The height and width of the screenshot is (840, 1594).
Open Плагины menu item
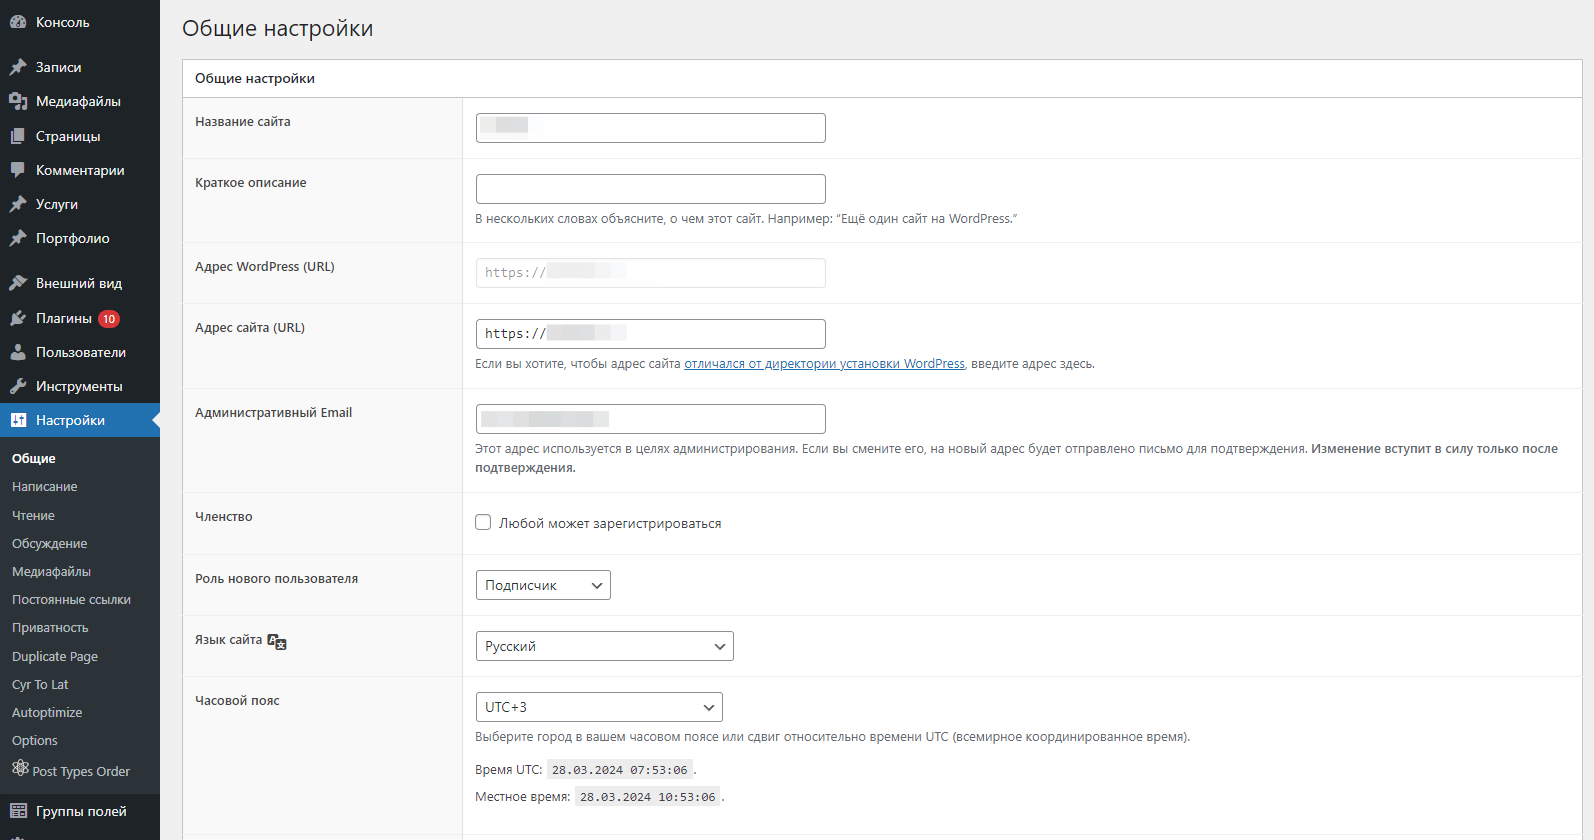(80, 318)
